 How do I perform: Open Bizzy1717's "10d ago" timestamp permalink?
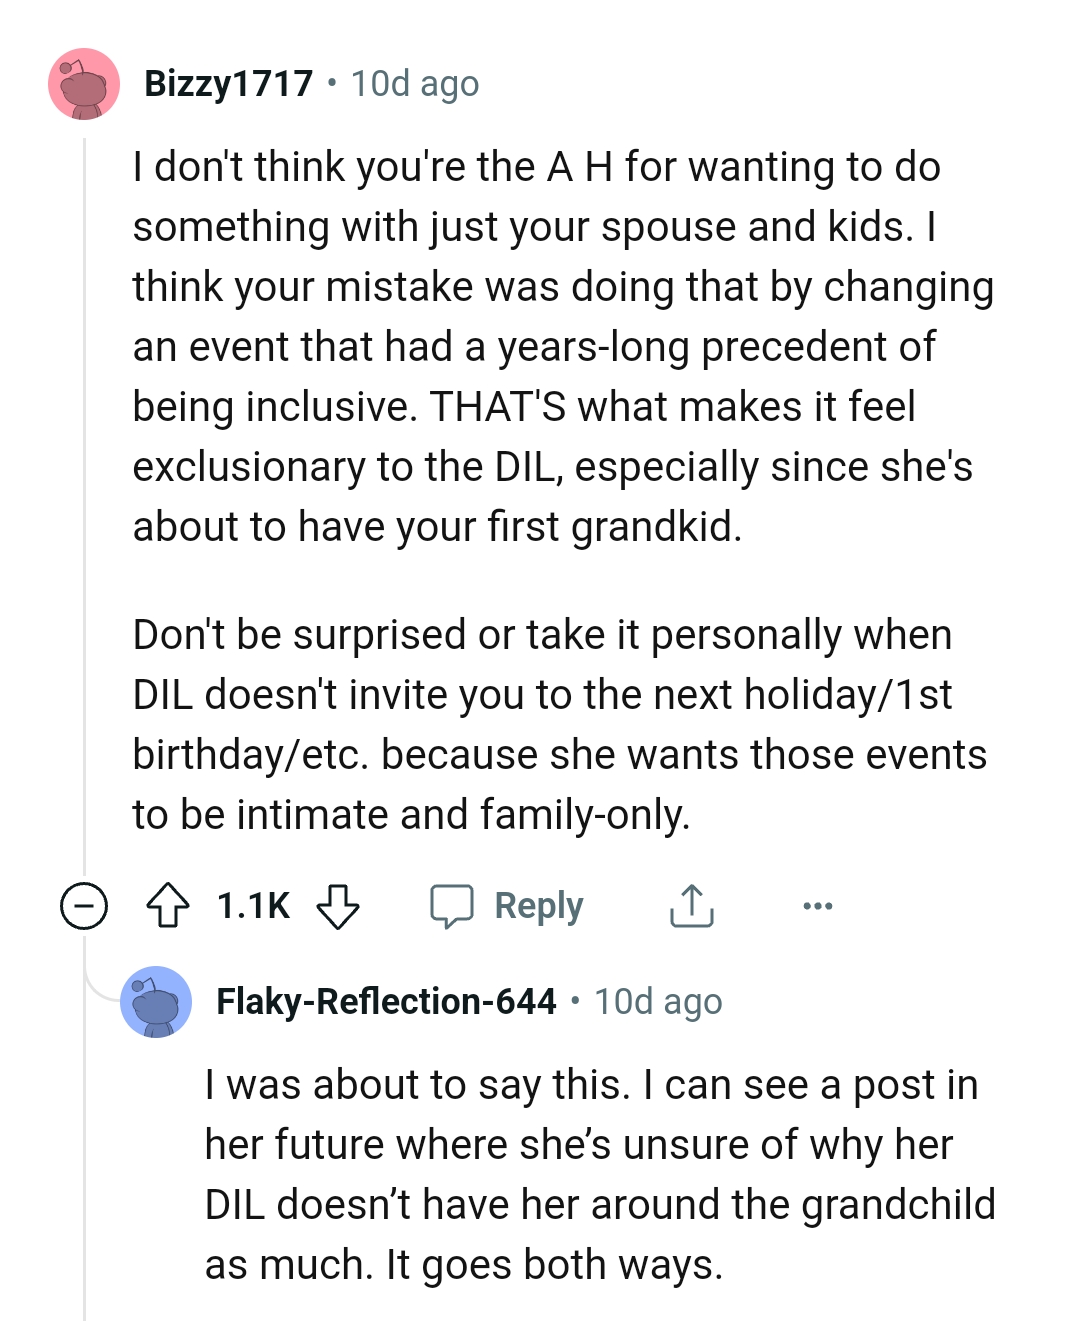415,84
